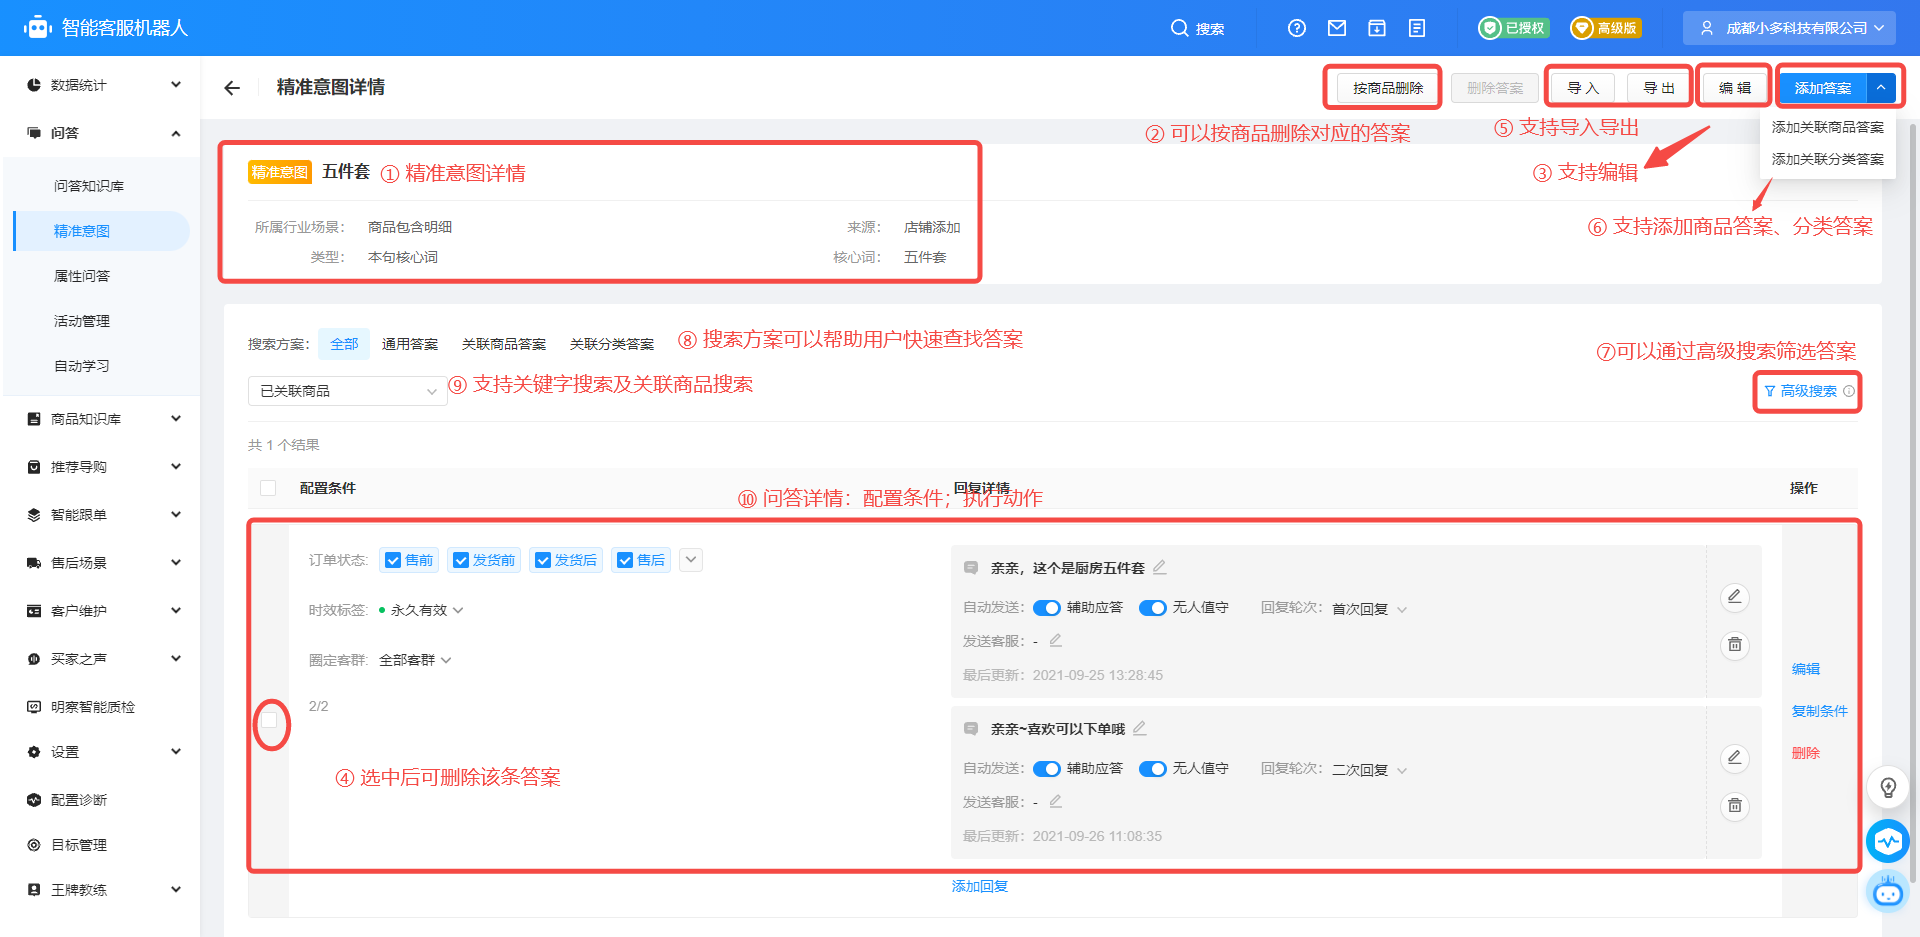This screenshot has width=1920, height=937.
Task: Uncheck 售后 order status
Action: point(625,560)
